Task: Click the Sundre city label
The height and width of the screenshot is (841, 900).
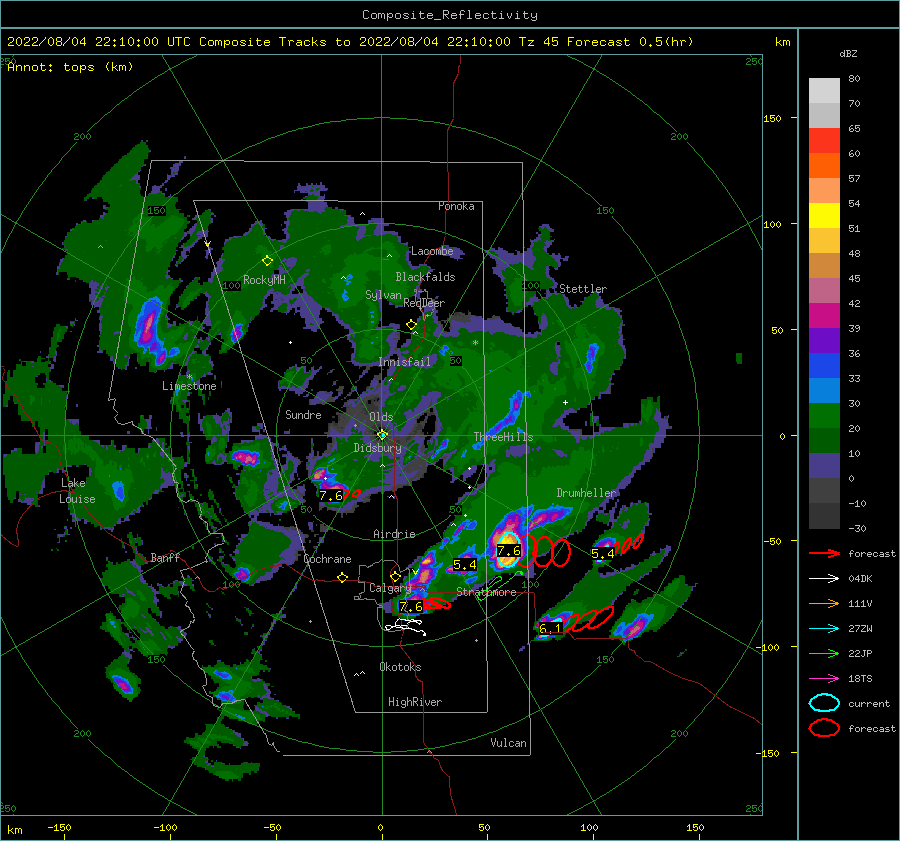Action: (303, 414)
